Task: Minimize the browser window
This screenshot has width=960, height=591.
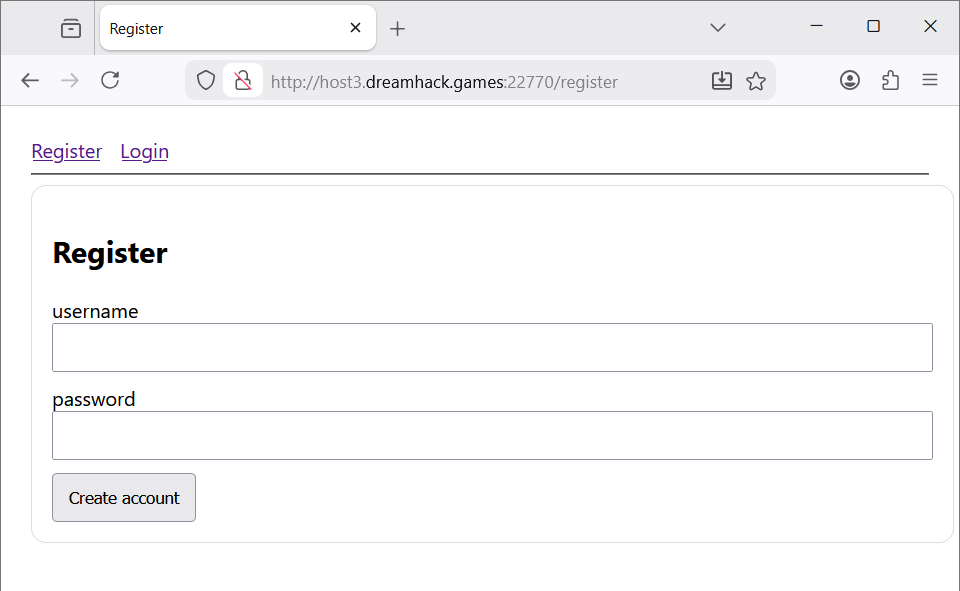Action: (816, 26)
